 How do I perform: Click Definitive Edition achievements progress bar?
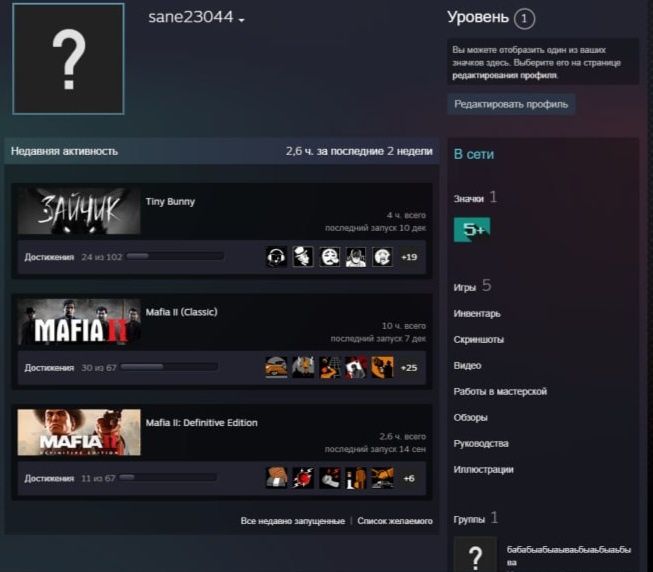tap(168, 477)
